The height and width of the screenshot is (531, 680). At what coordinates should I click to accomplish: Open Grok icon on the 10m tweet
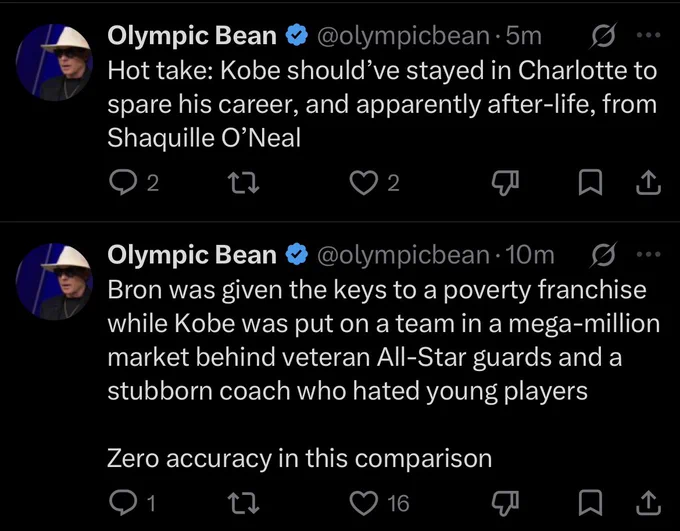pos(603,255)
